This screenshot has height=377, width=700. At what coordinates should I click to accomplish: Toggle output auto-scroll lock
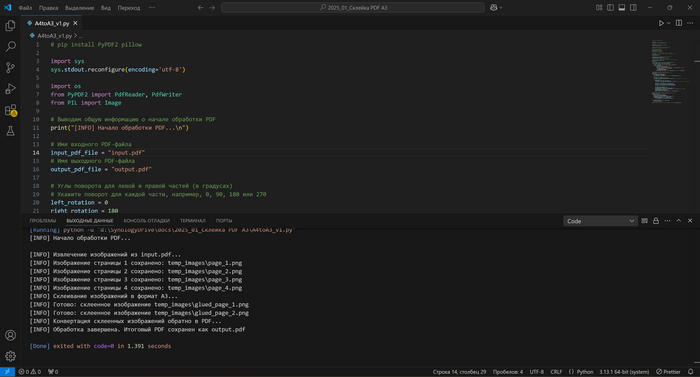pyautogui.click(x=656, y=221)
